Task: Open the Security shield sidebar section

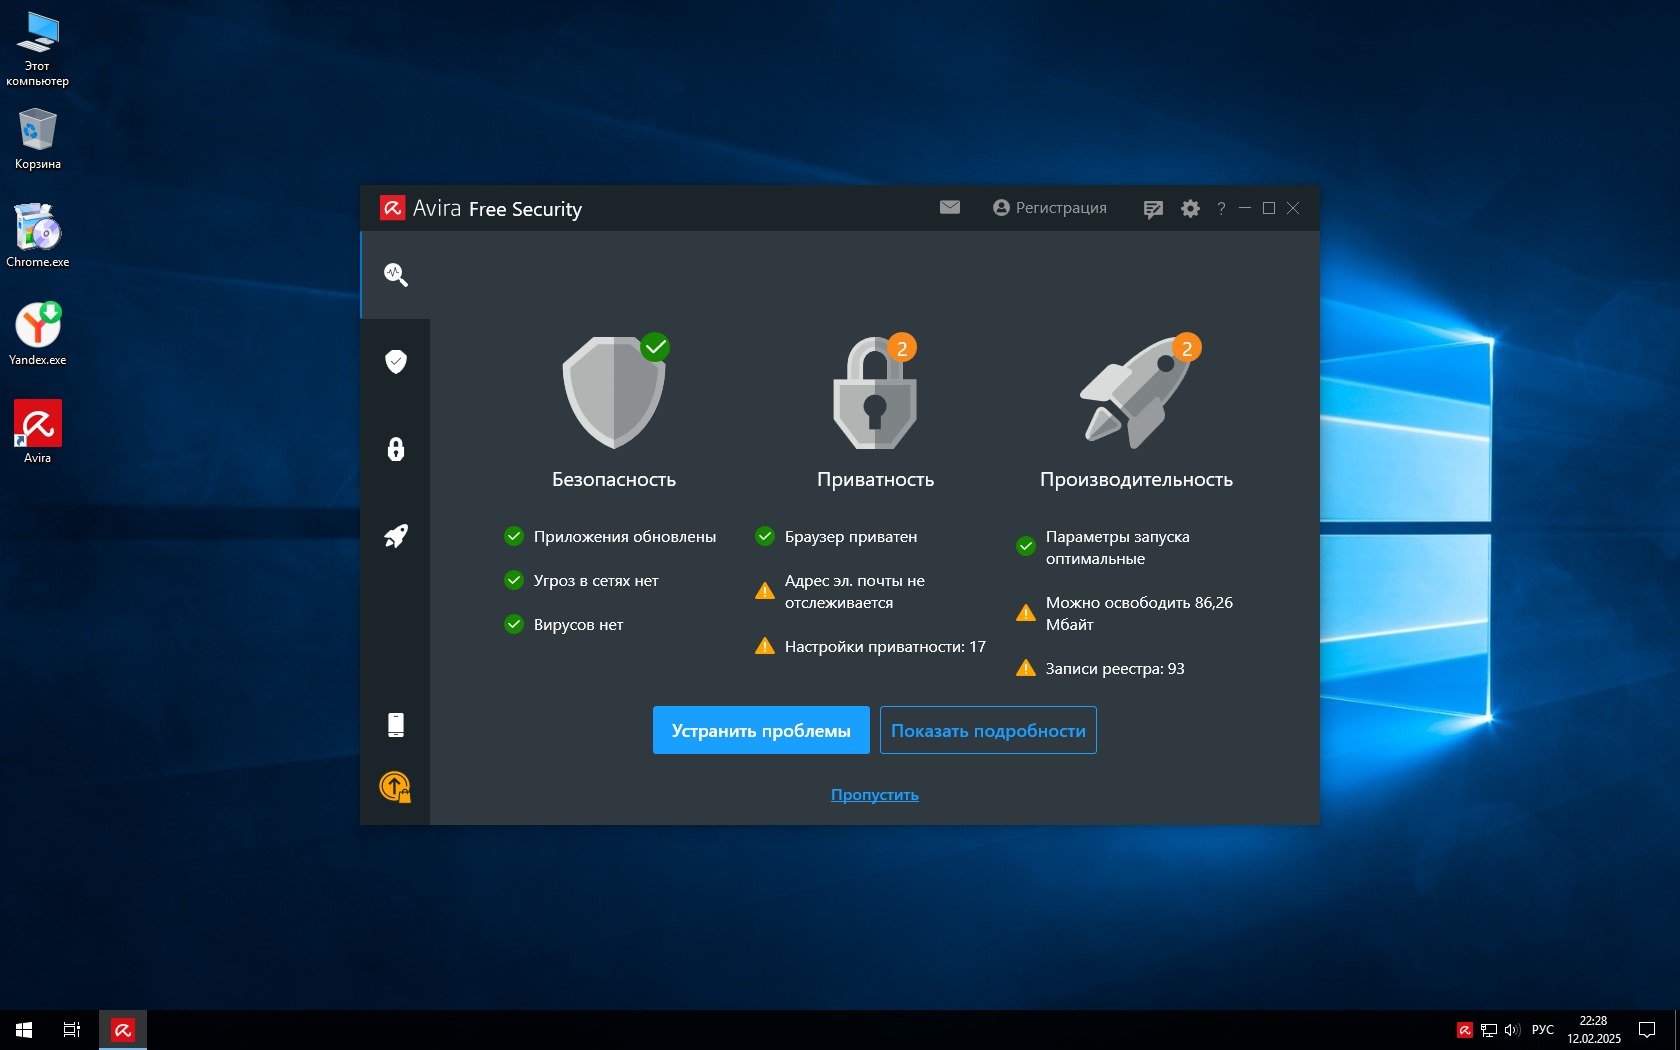Action: tap(396, 361)
